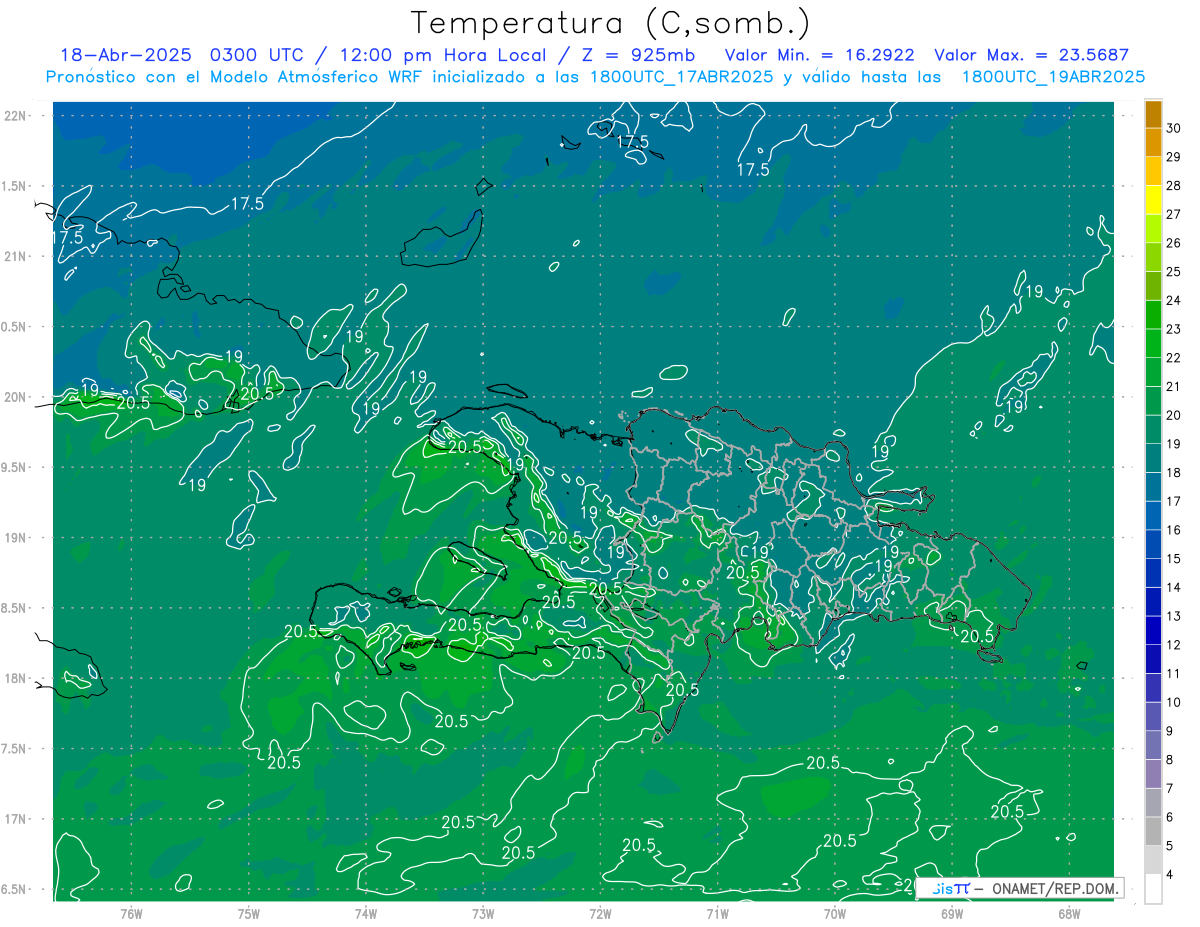Click '12:00 pm Hora Local' text
The height and width of the screenshot is (927, 1200).
(443, 55)
